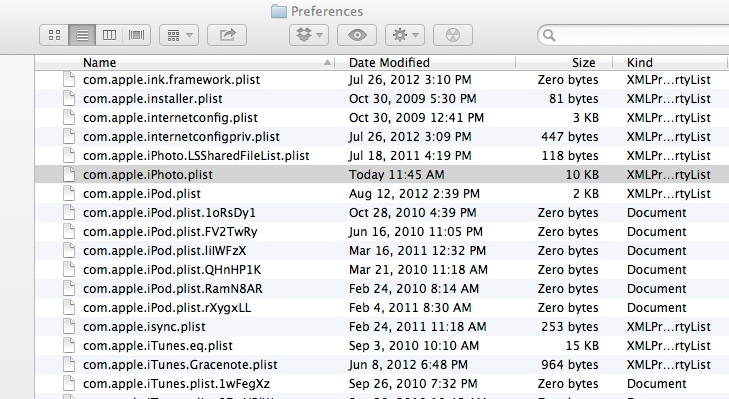Switch Finder to column view
Screen dimensions: 729x399
pyautogui.click(x=109, y=35)
